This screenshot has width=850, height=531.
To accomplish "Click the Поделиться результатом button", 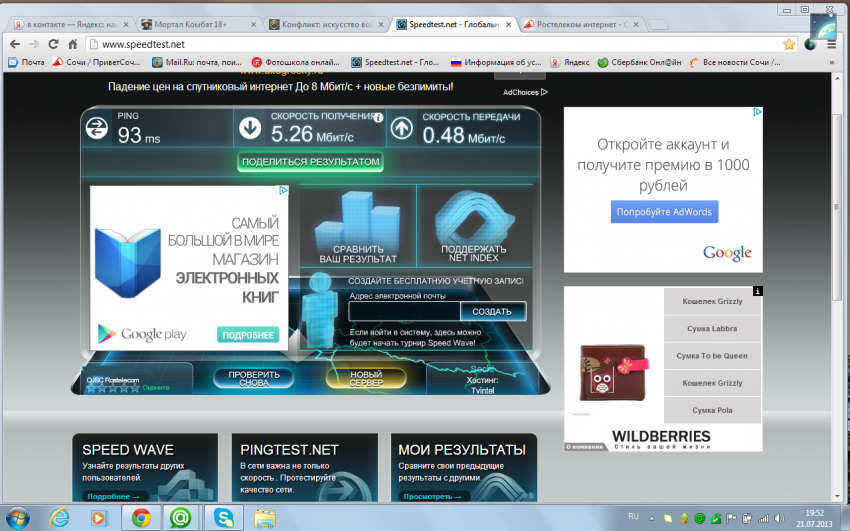I will click(310, 161).
